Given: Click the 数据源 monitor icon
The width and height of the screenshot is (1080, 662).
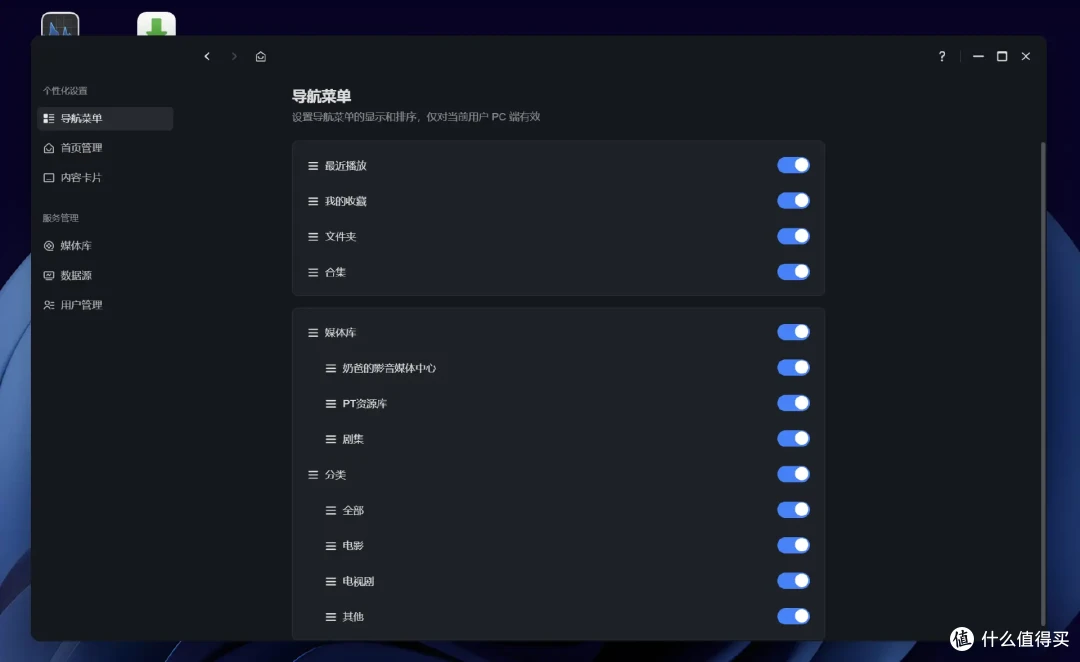Looking at the screenshot, I should (49, 276).
